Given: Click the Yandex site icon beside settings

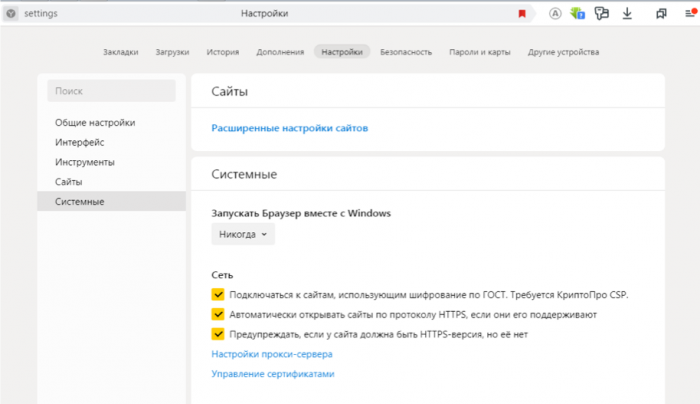Looking at the screenshot, I should (x=11, y=14).
